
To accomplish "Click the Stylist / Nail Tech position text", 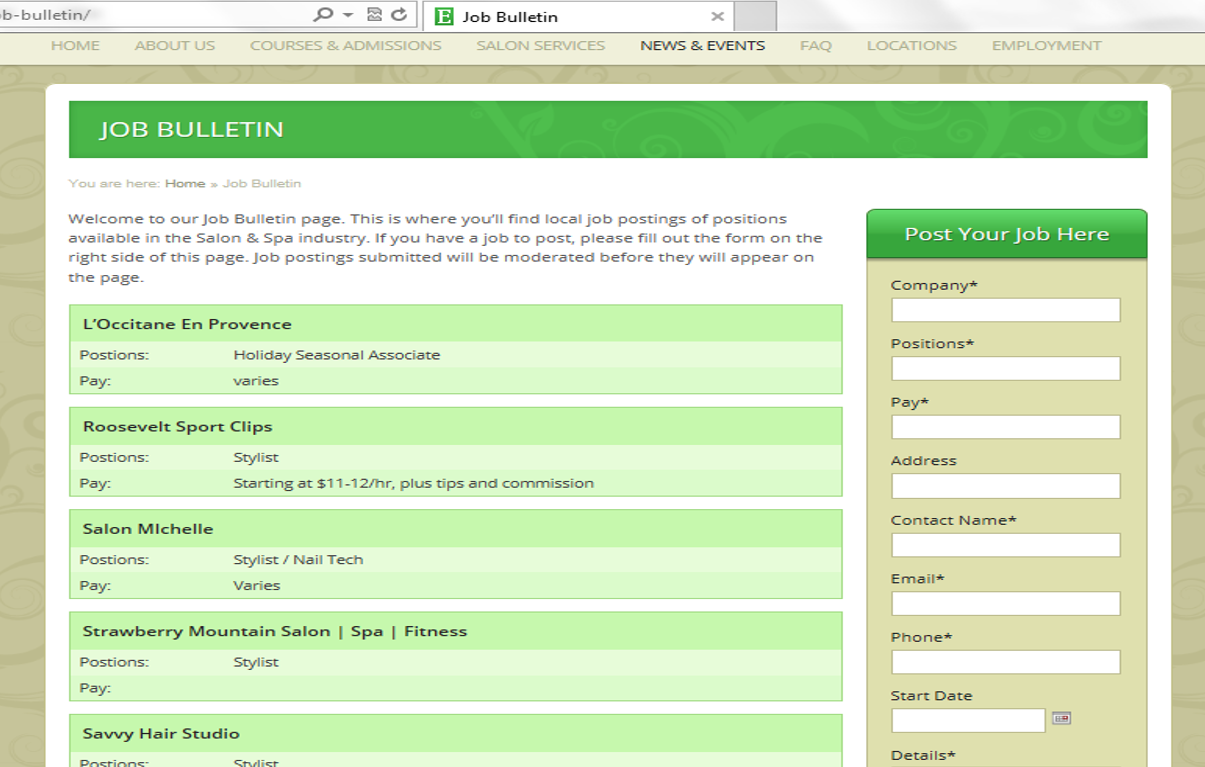I will [x=298, y=560].
